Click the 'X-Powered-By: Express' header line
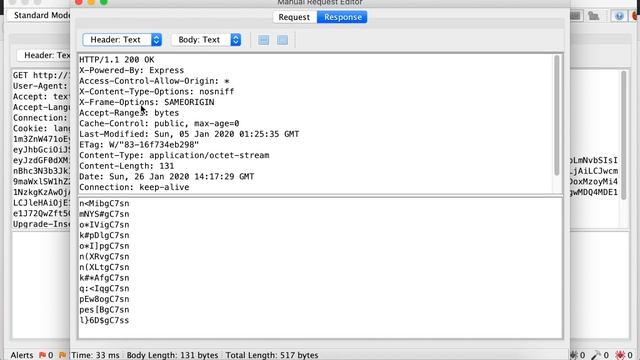 [131, 70]
